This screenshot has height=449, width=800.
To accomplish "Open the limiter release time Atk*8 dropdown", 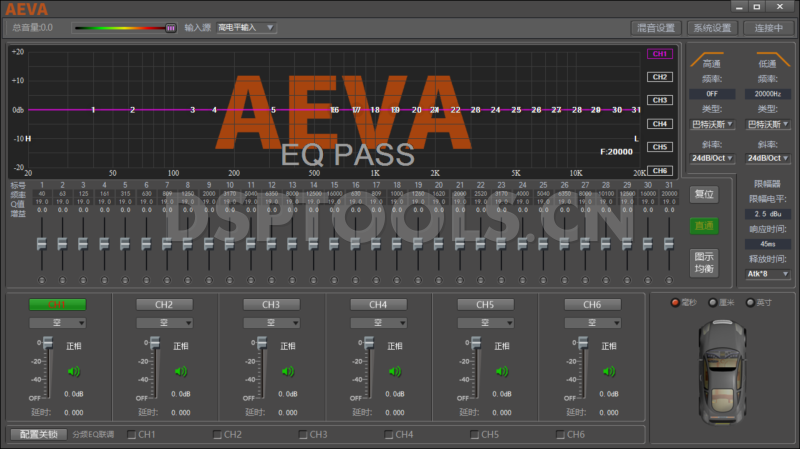I will tap(768, 274).
